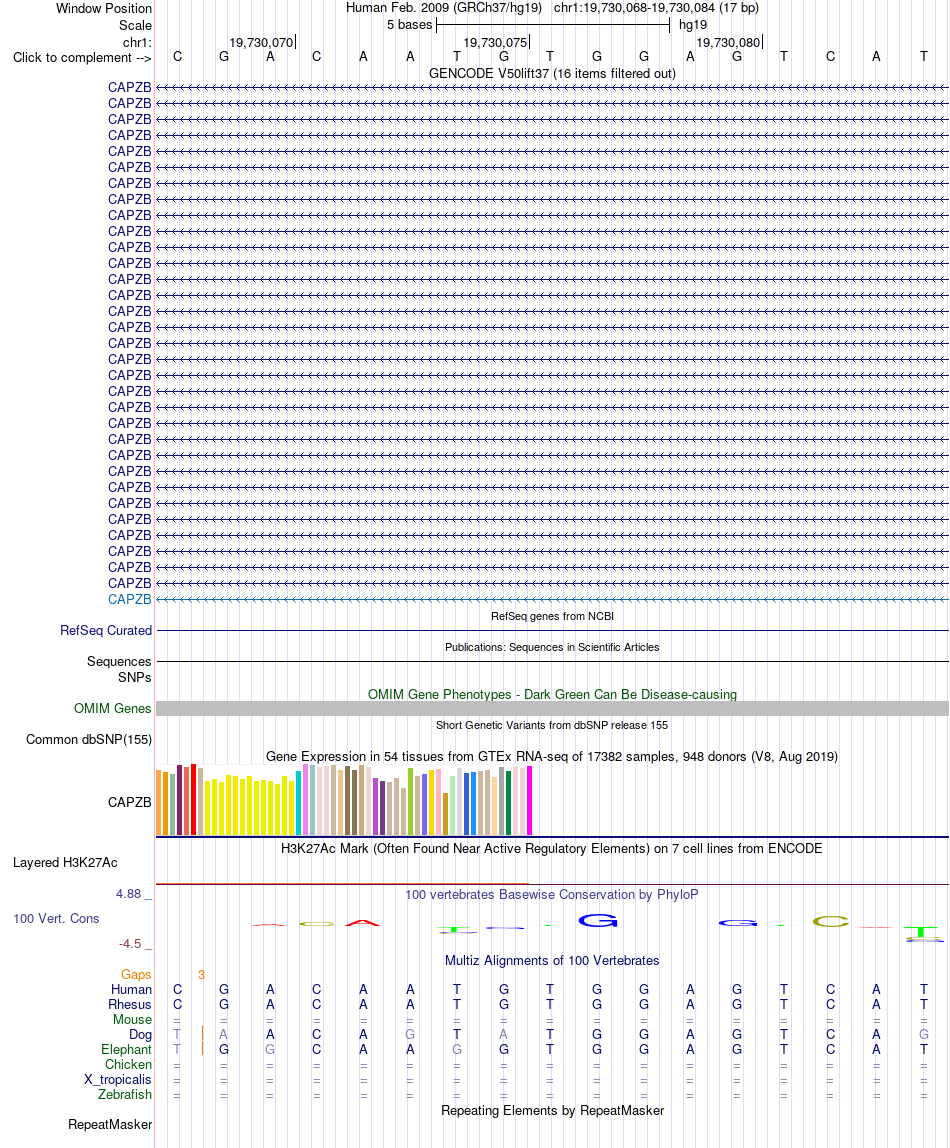
Task: Click the Sequences track label
Action: (x=119, y=662)
